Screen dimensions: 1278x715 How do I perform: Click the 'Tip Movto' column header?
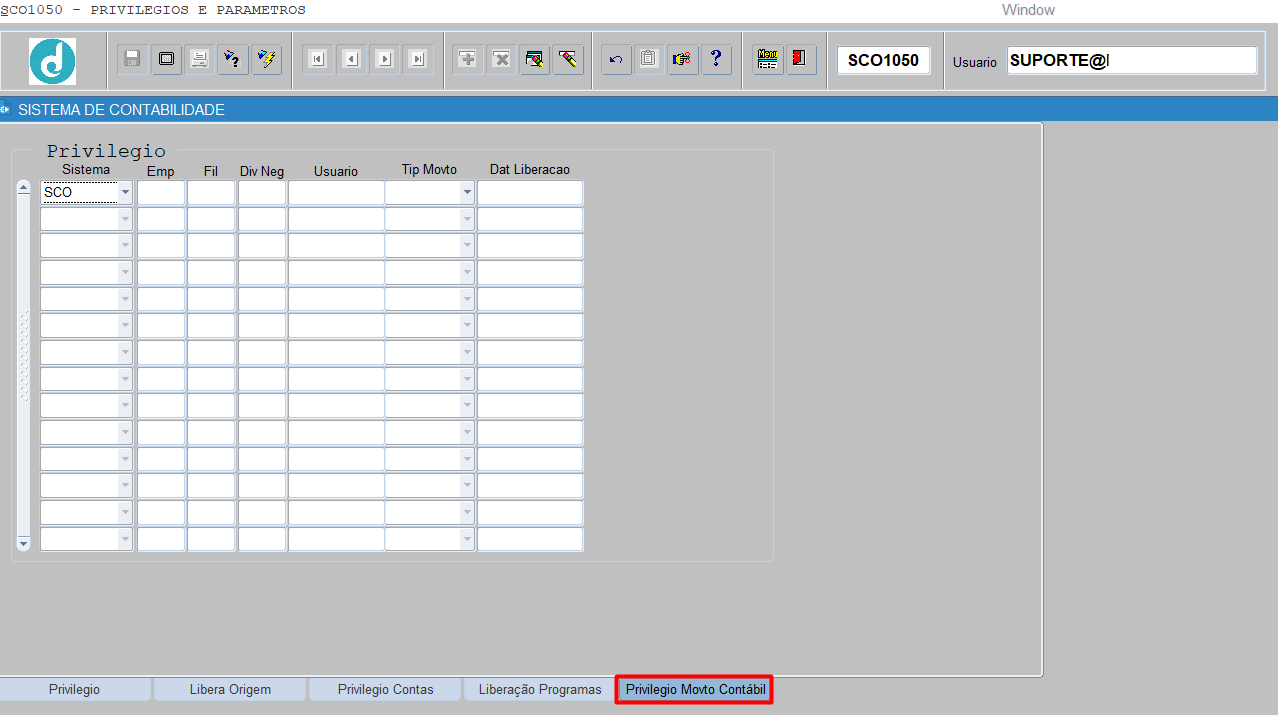[429, 170]
